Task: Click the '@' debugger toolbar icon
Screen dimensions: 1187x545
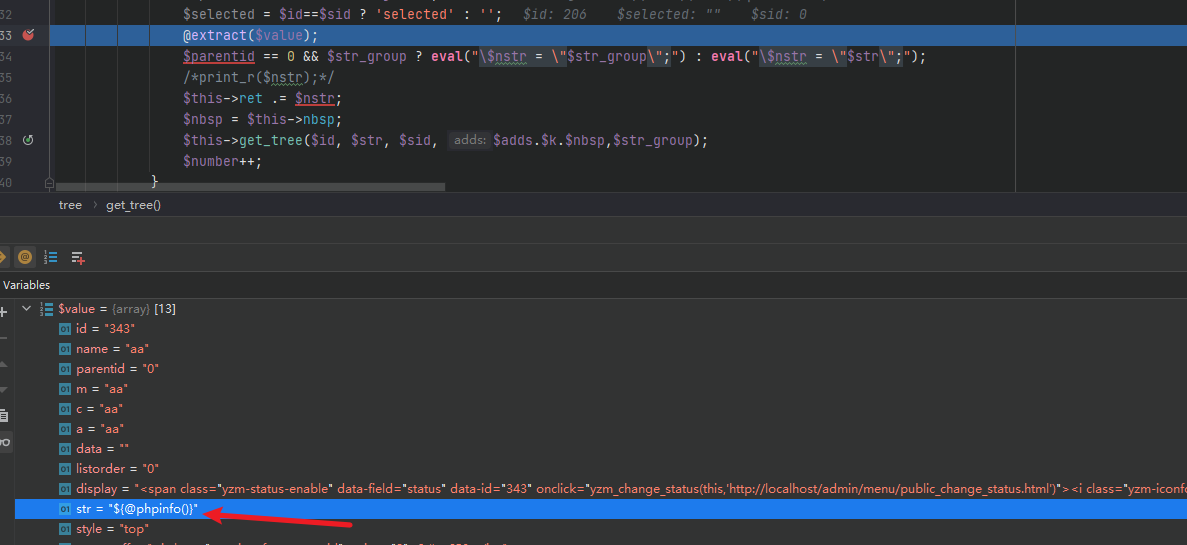Action: pos(25,257)
